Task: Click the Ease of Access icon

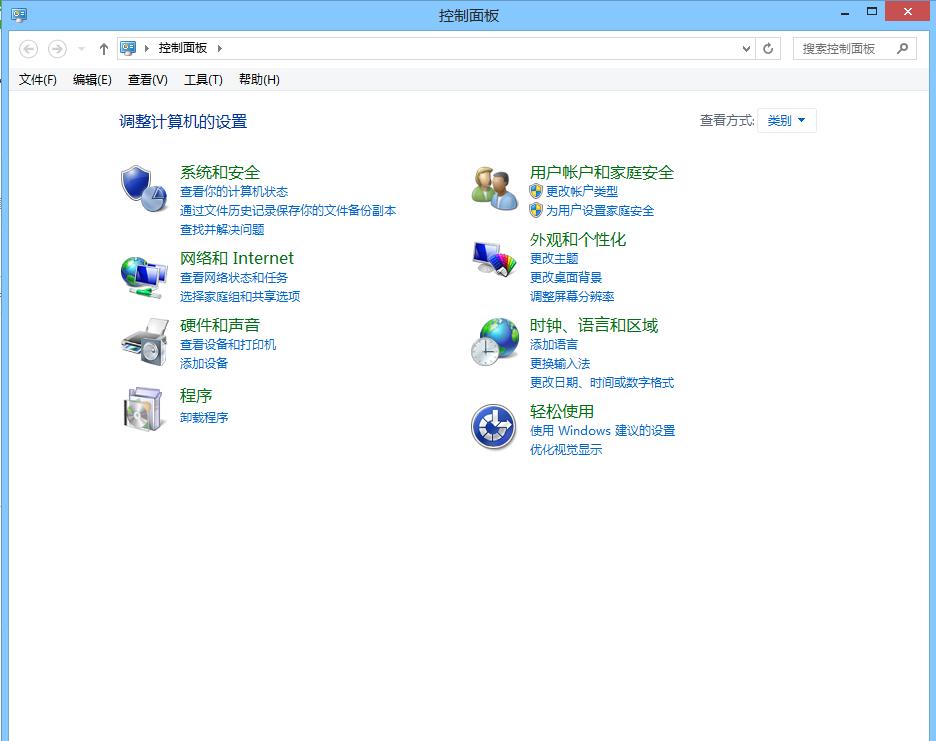Action: [x=493, y=427]
